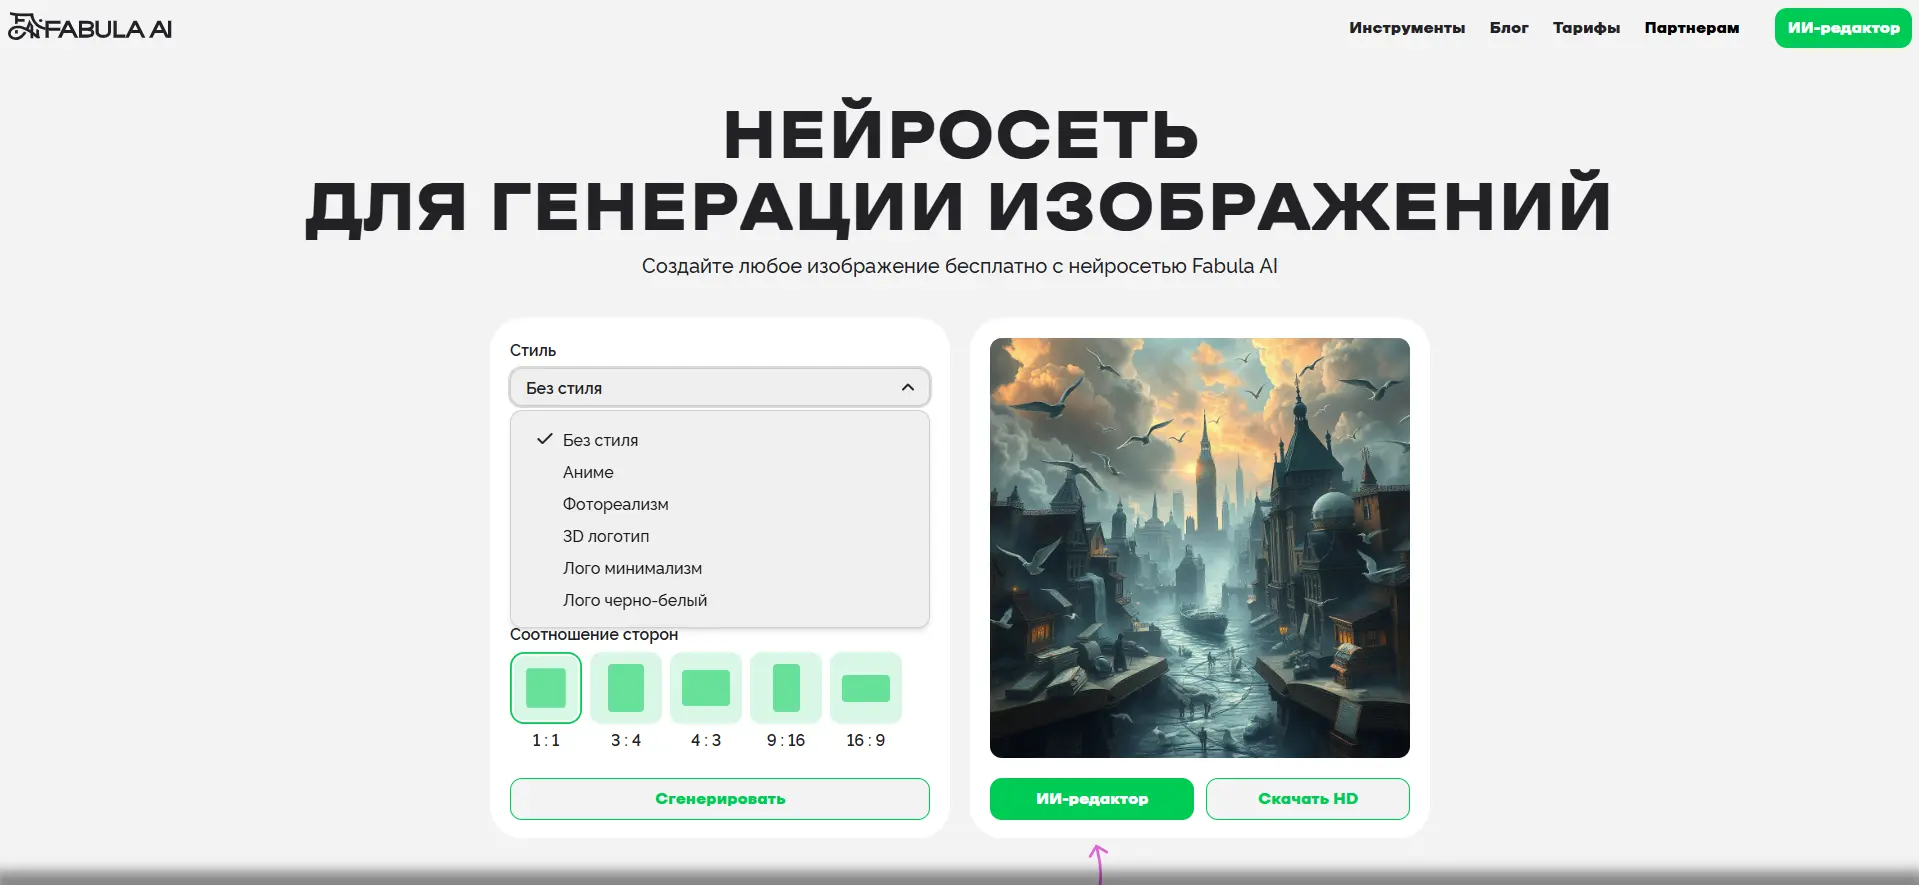Select the 1:1 aspect ratio icon
This screenshot has width=1919, height=885.
click(546, 688)
